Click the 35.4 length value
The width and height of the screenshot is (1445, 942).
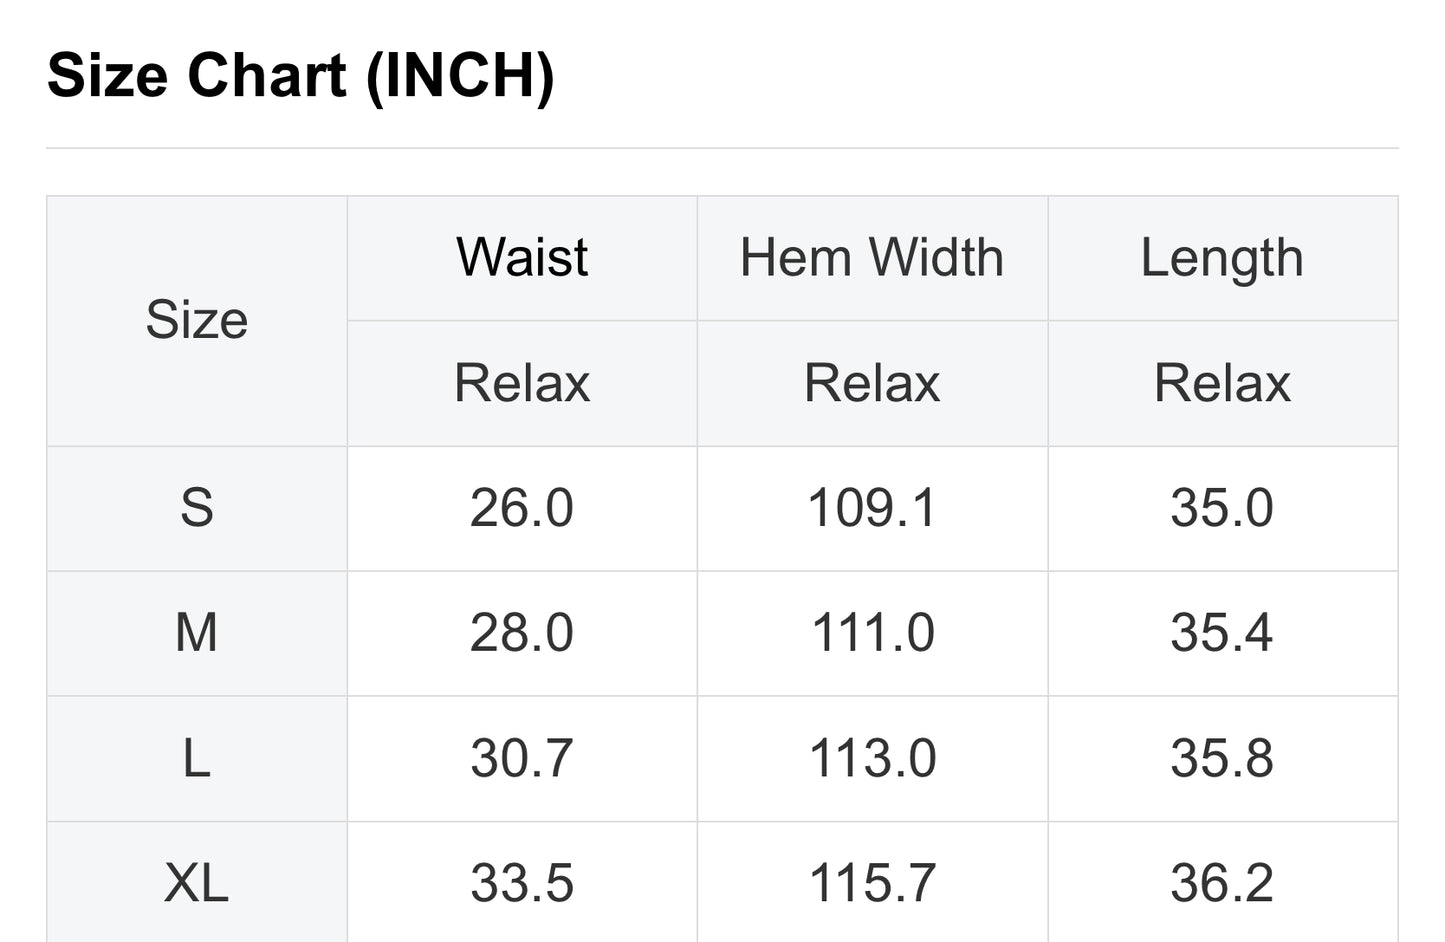click(x=1222, y=633)
